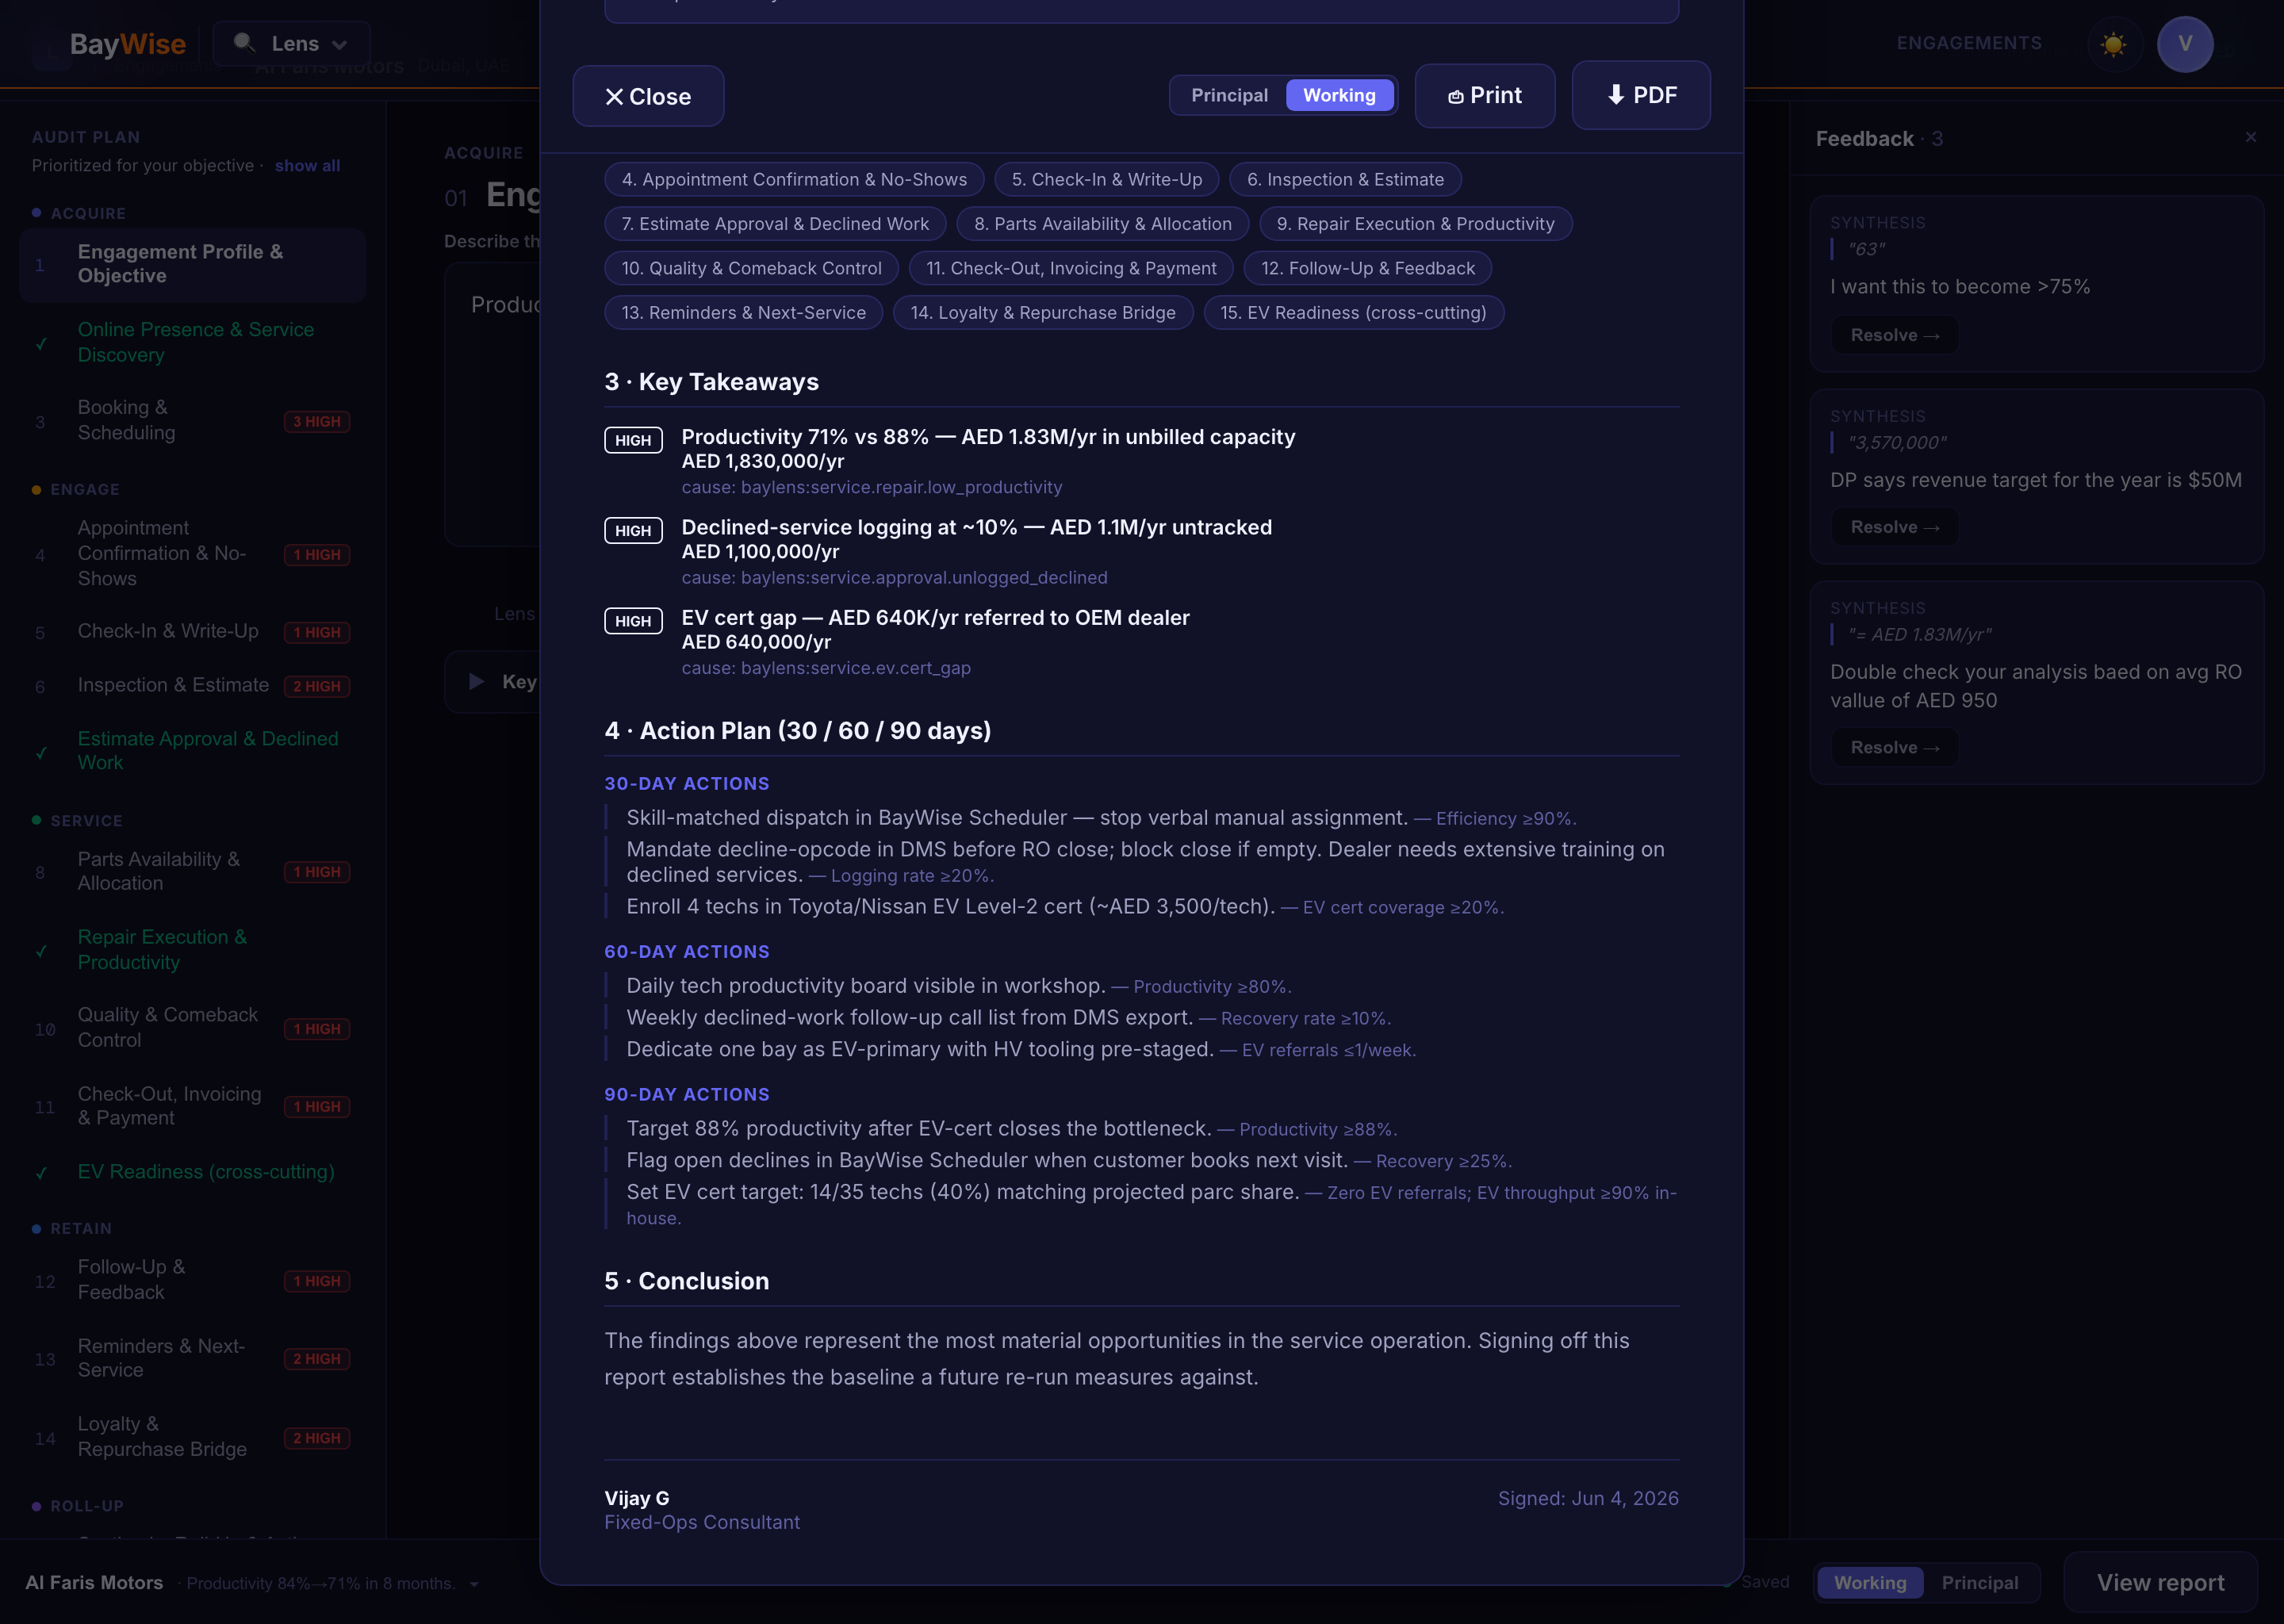Click the 4. Appointment Confirmation & No-Shows chip
The width and height of the screenshot is (2284, 1624).
(x=794, y=180)
